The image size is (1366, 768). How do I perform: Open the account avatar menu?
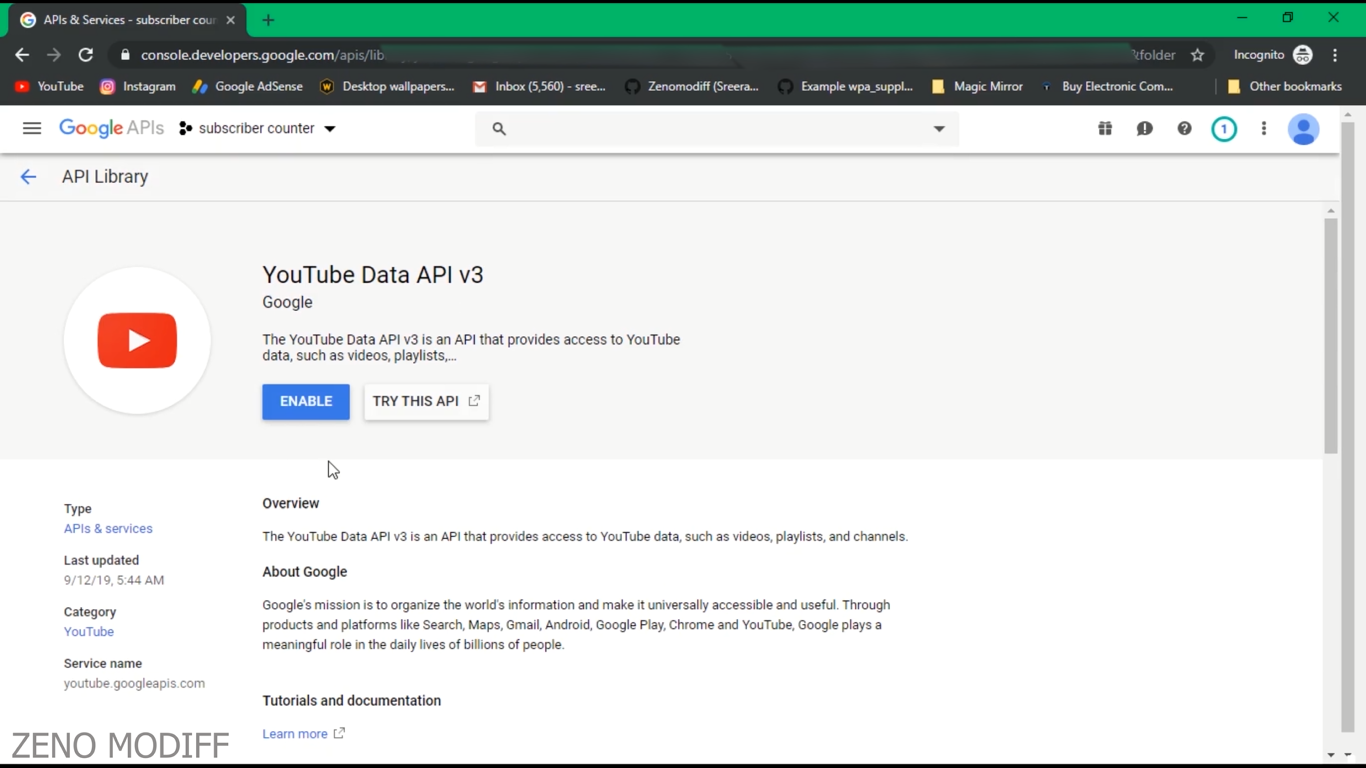click(1303, 129)
